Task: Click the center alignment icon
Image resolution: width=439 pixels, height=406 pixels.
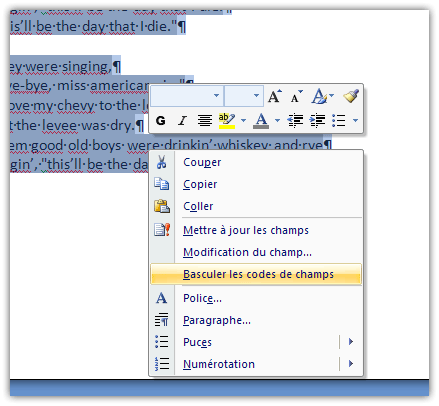Action: pos(205,120)
